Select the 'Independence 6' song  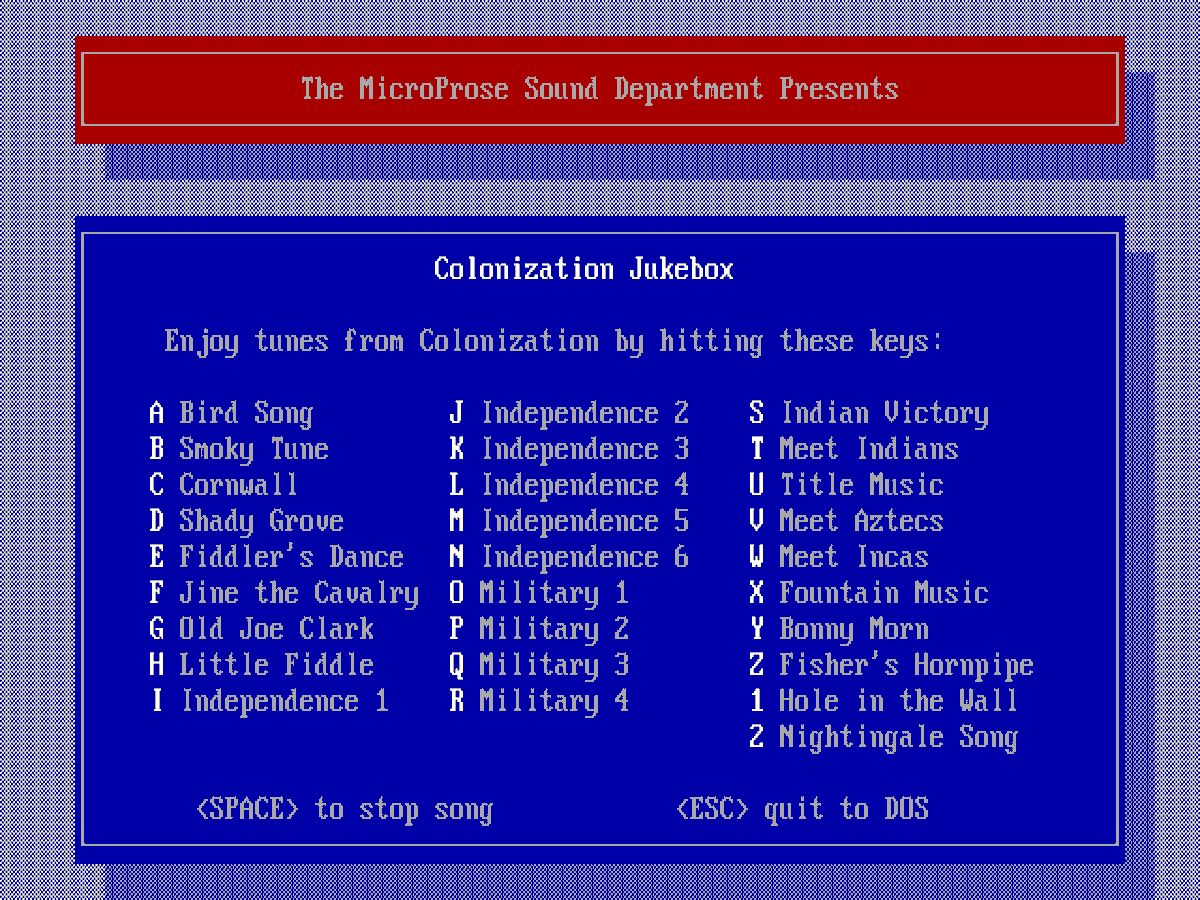click(569, 557)
